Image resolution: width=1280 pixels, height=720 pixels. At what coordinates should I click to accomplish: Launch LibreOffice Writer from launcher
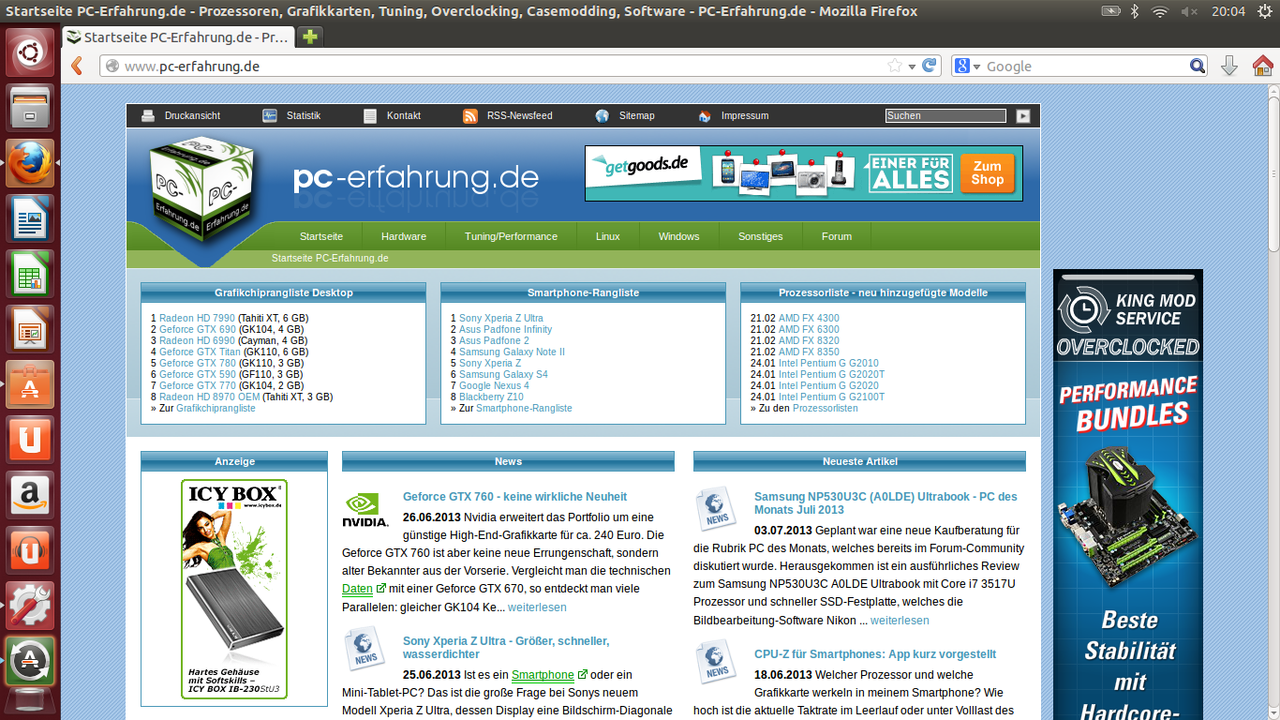(30, 217)
